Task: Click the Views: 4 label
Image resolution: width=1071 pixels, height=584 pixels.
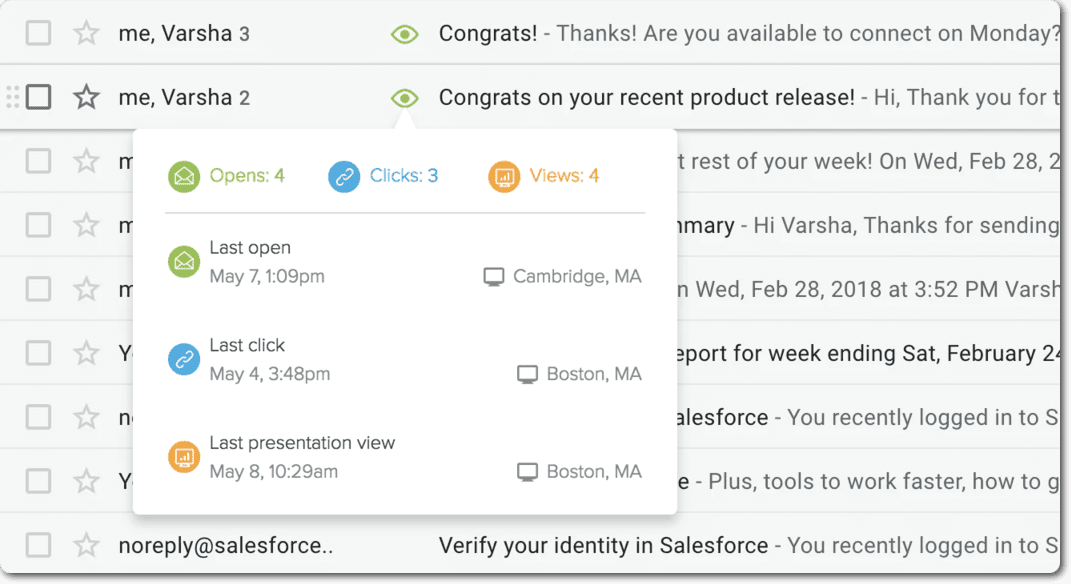Action: [564, 176]
